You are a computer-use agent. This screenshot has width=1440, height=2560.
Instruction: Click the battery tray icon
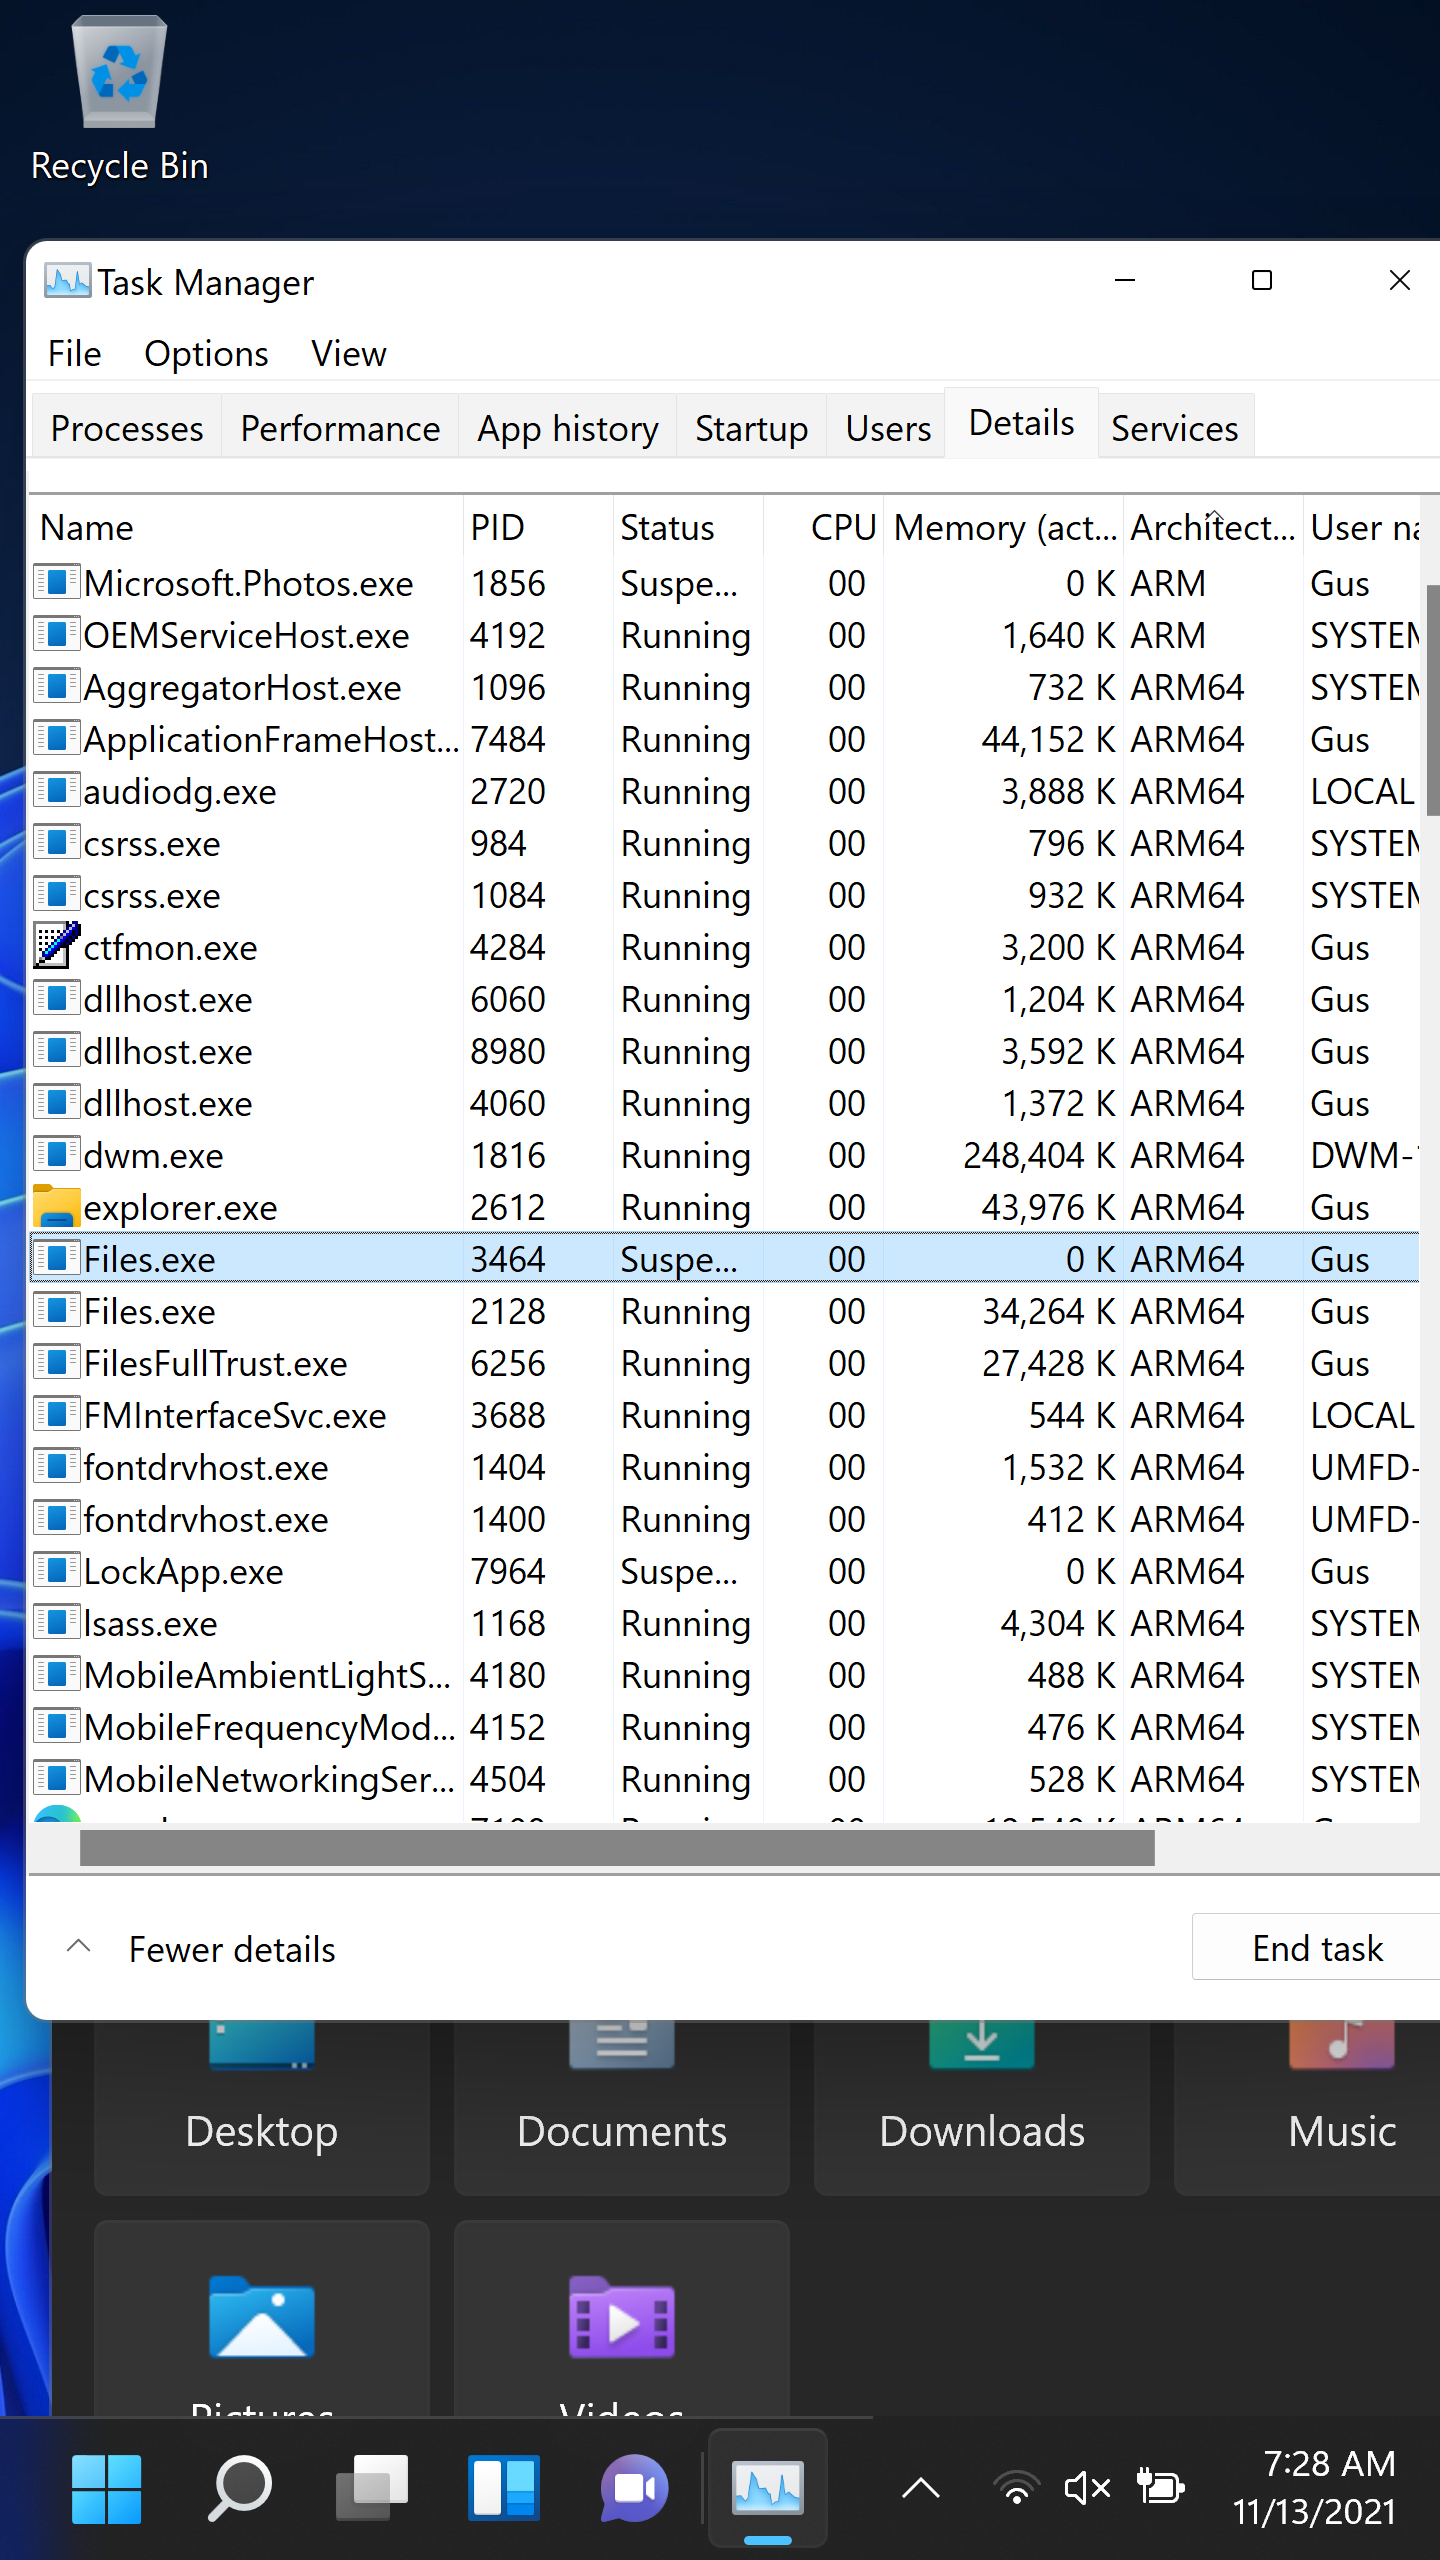coord(1160,2488)
